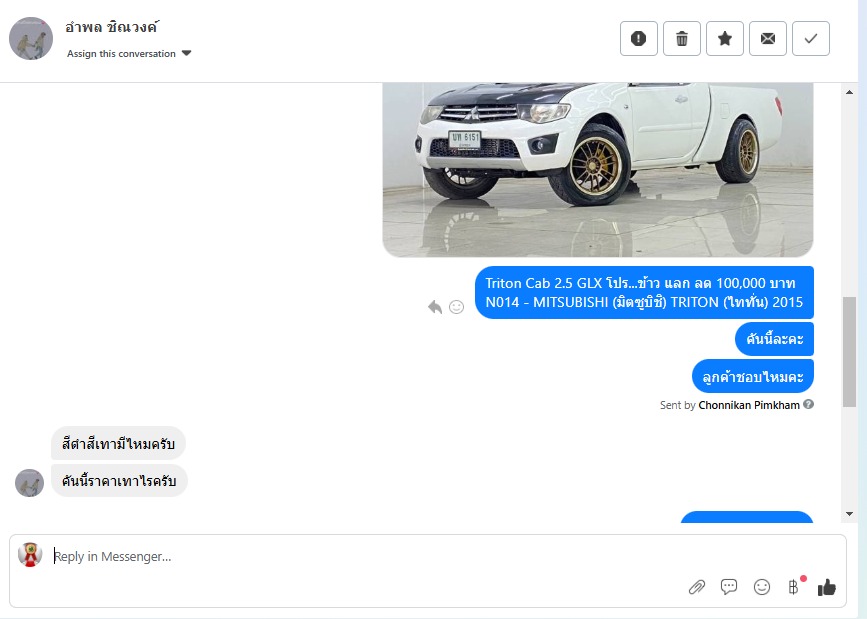Reply to the Triton Cab message using arrow icon

[x=435, y=307]
